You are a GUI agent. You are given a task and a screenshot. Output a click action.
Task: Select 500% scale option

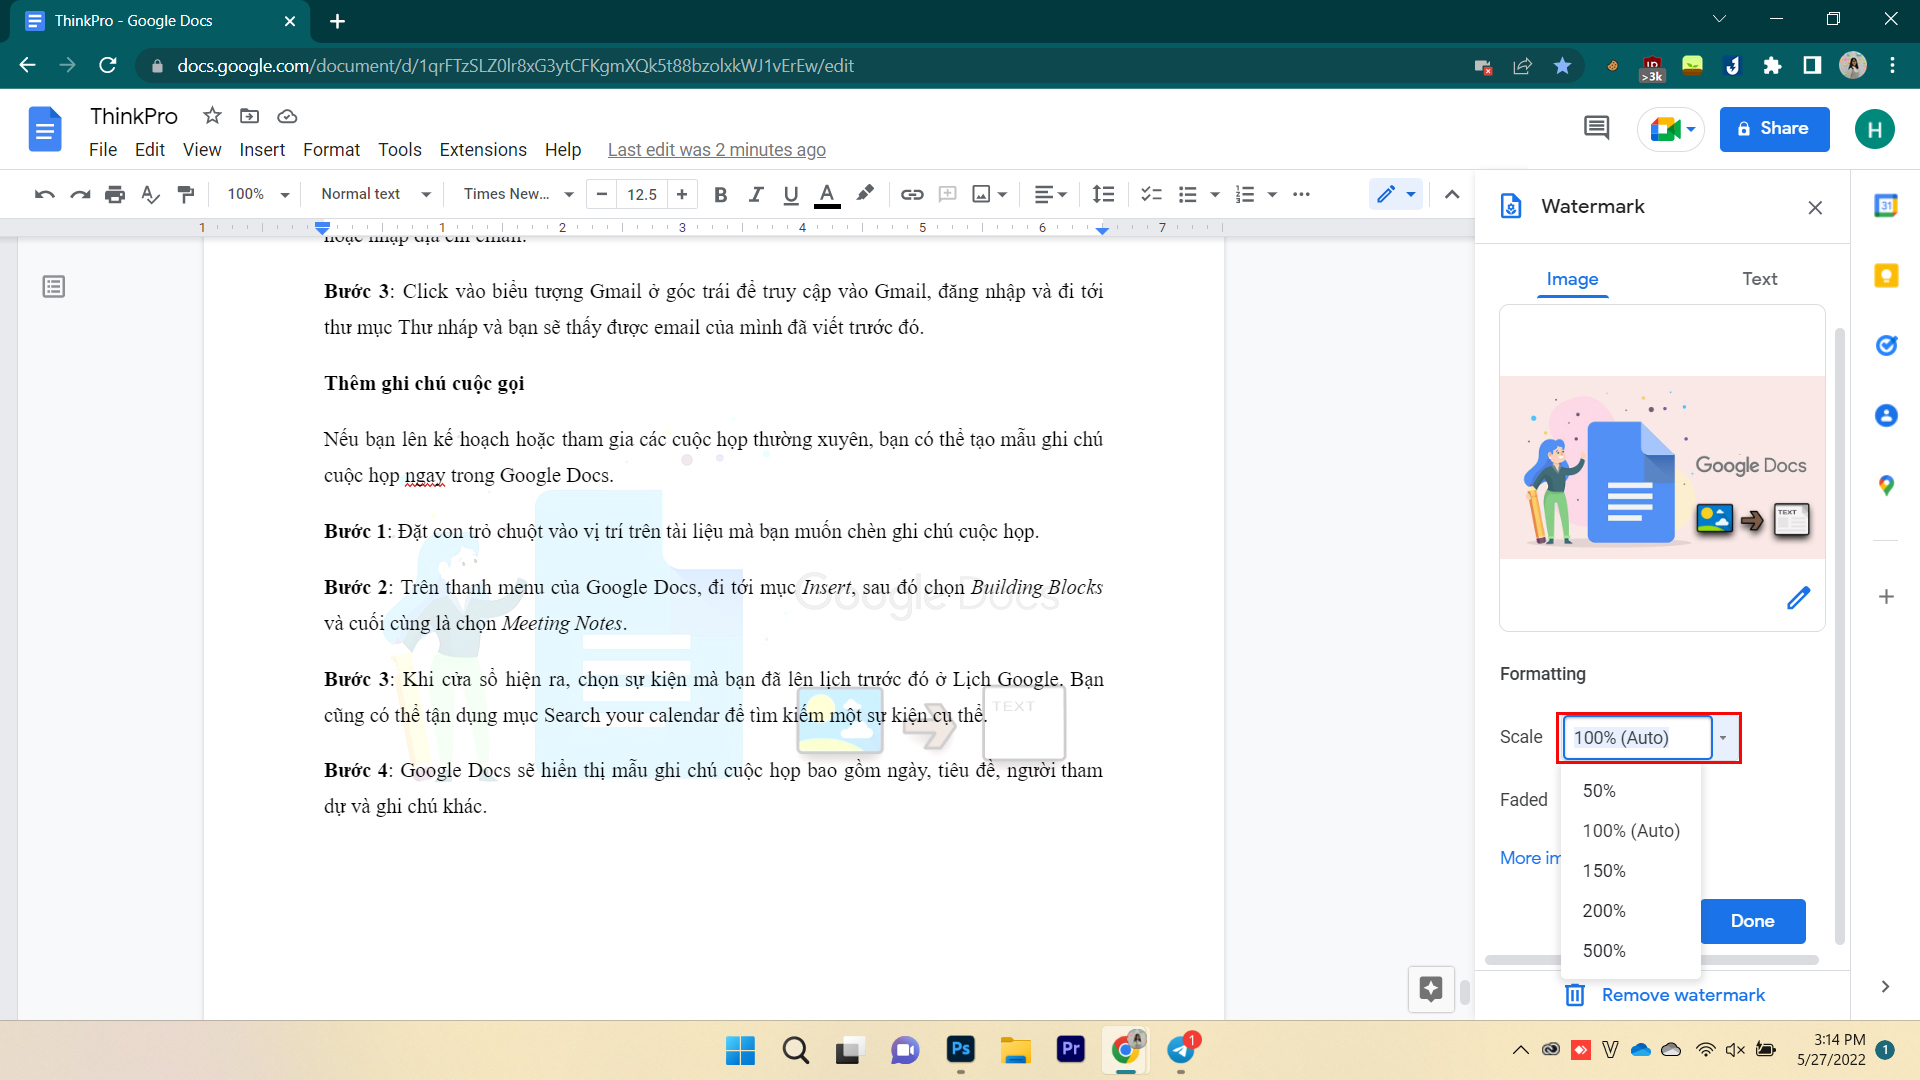[x=1630, y=951]
